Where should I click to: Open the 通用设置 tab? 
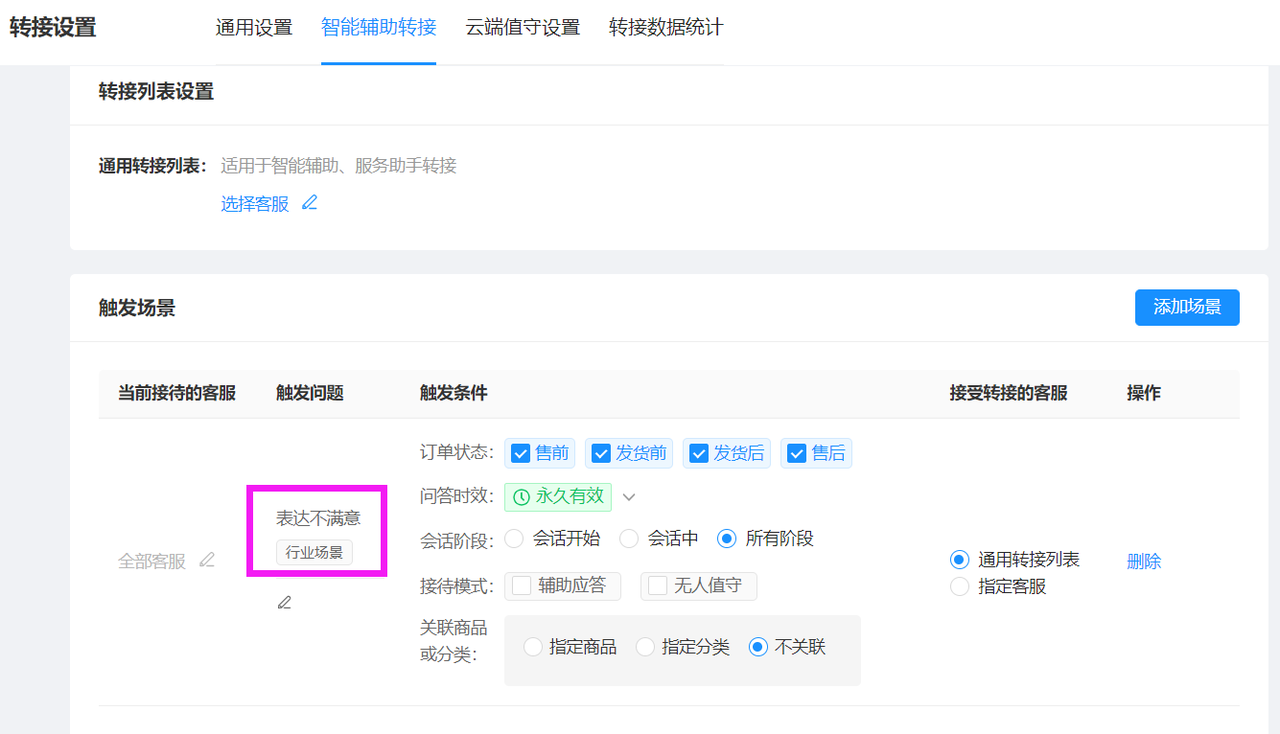pyautogui.click(x=254, y=27)
